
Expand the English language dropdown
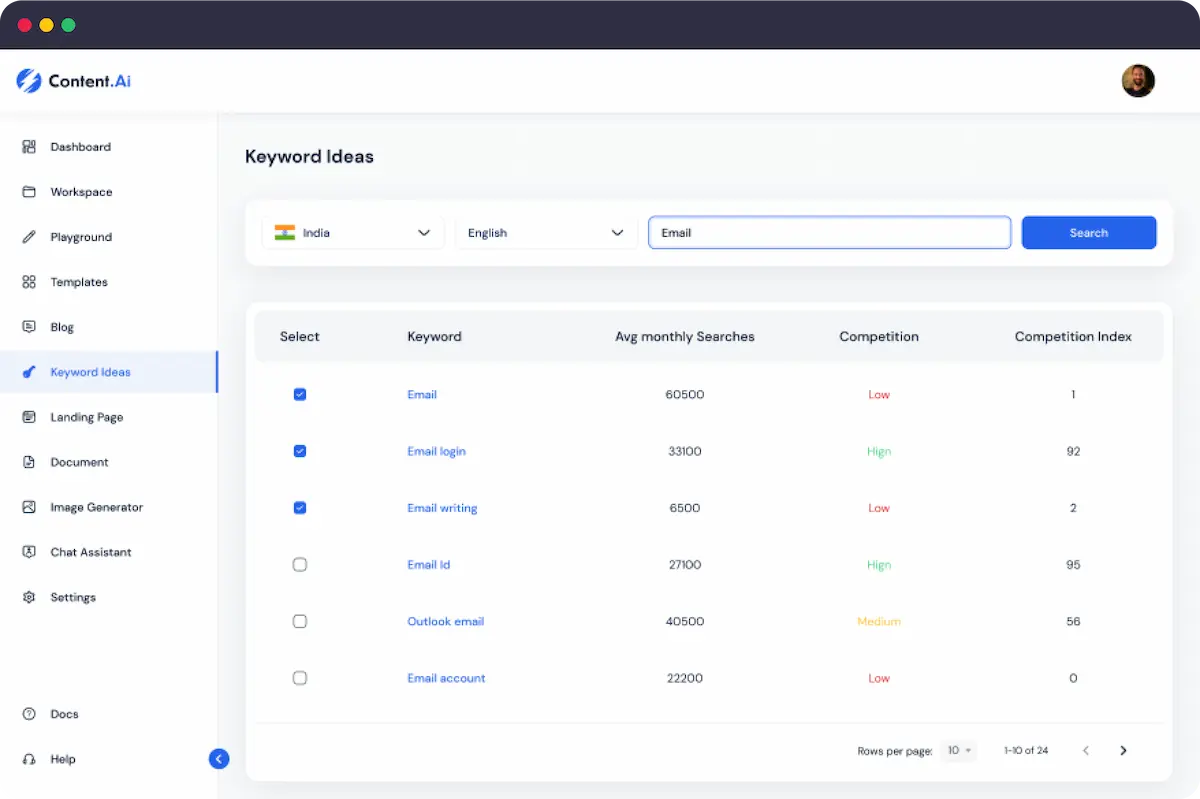pyautogui.click(x=546, y=233)
